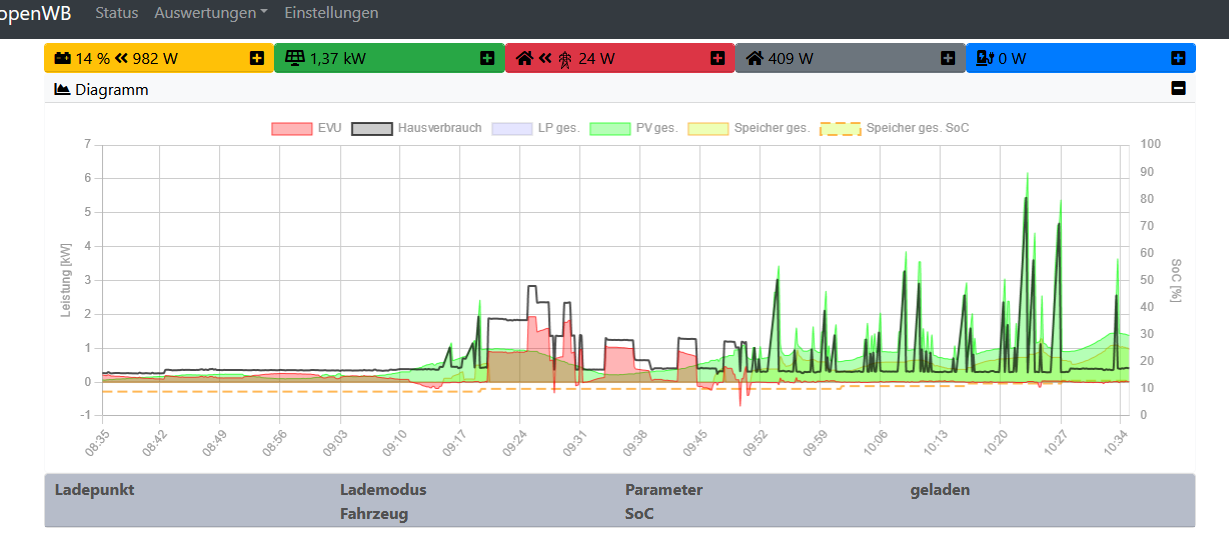Image resolution: width=1229 pixels, height=557 pixels.
Task: Click the Diagramm panel title
Action: click(111, 89)
